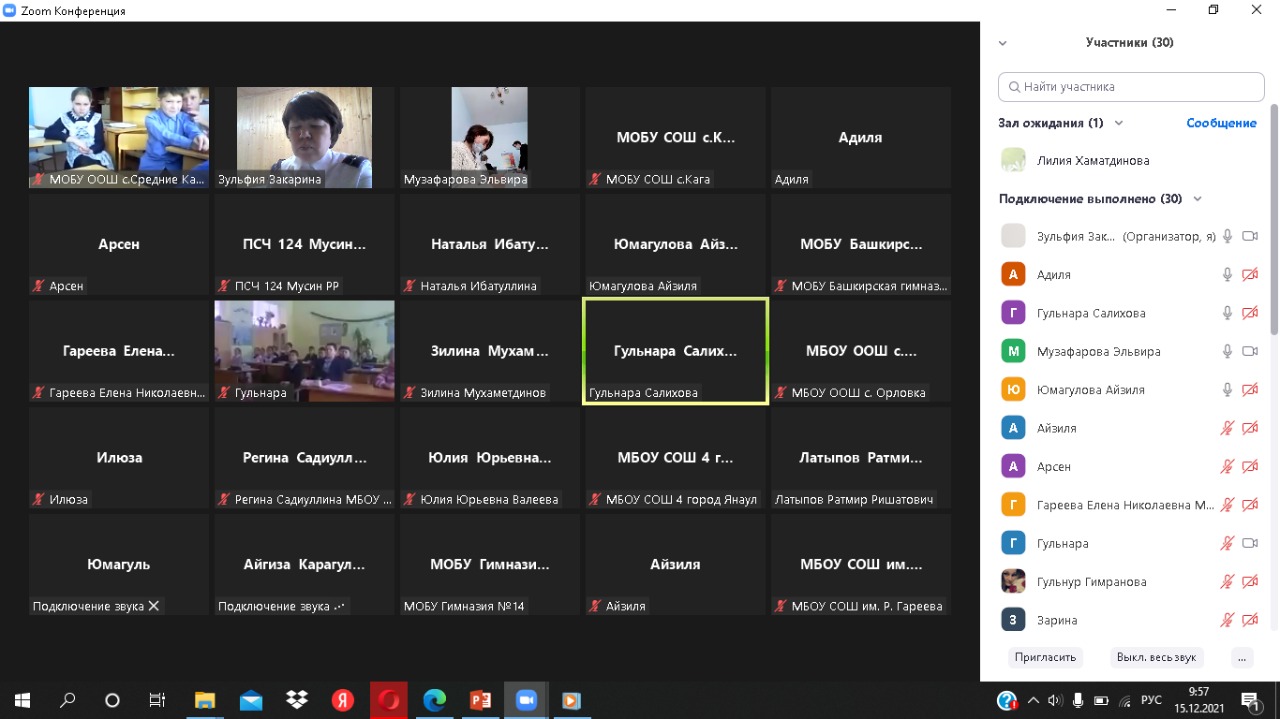
Task: Toggle microphone for Гульнара Салихова in list
Action: [x=1227, y=313]
